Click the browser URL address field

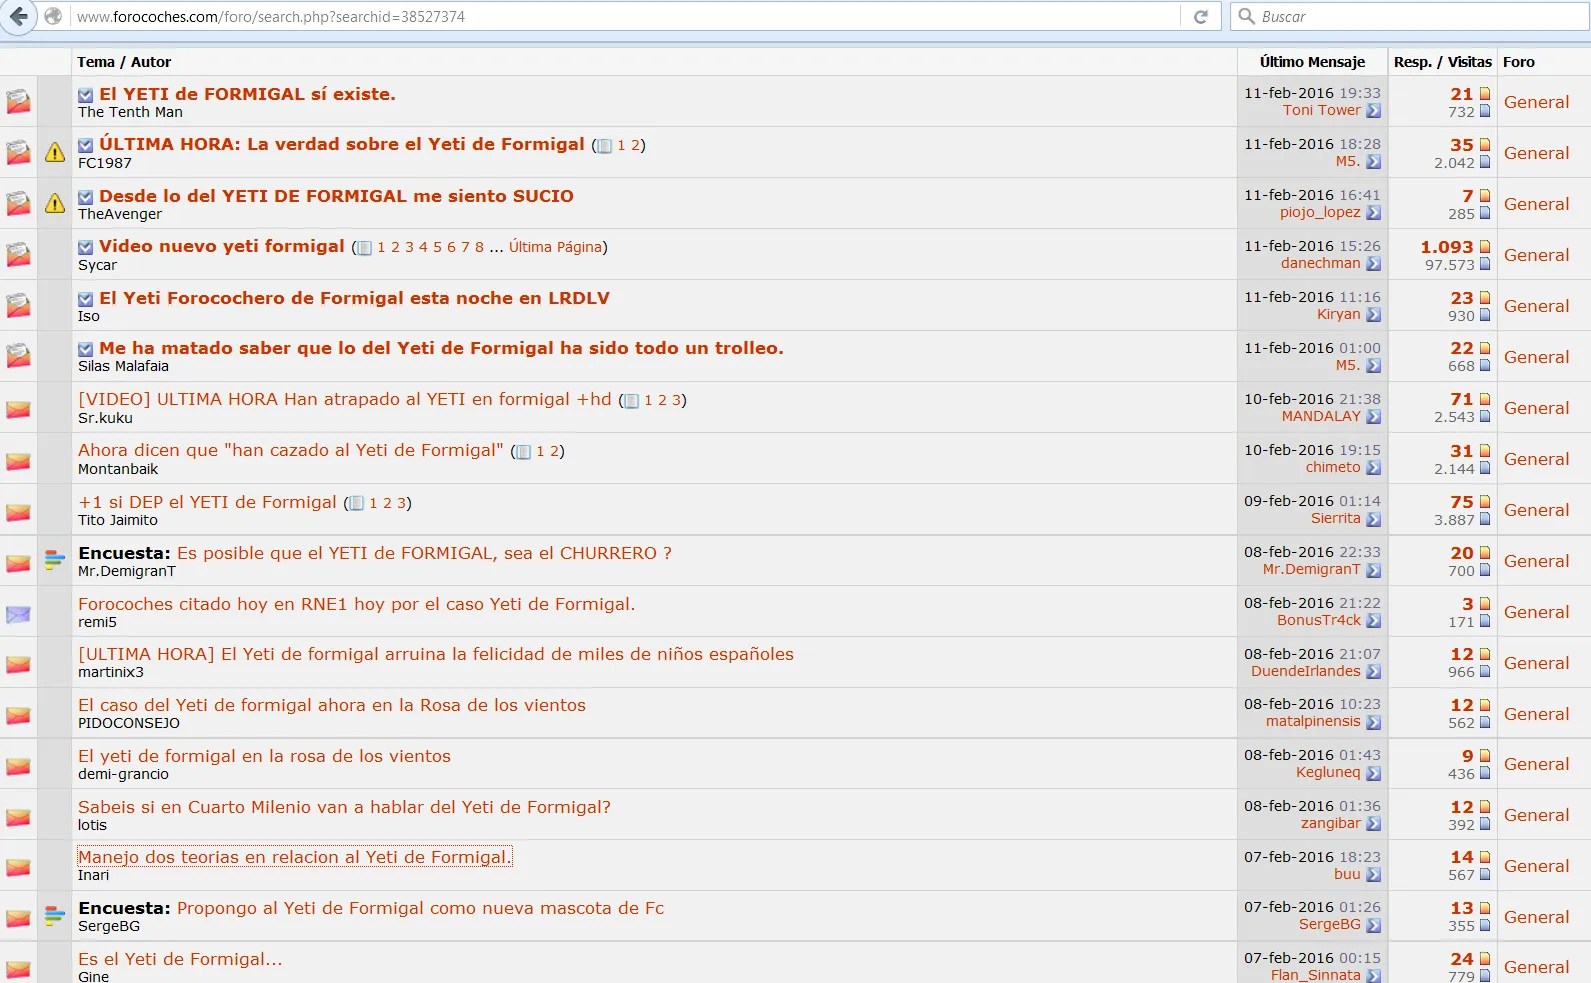[x=625, y=17]
